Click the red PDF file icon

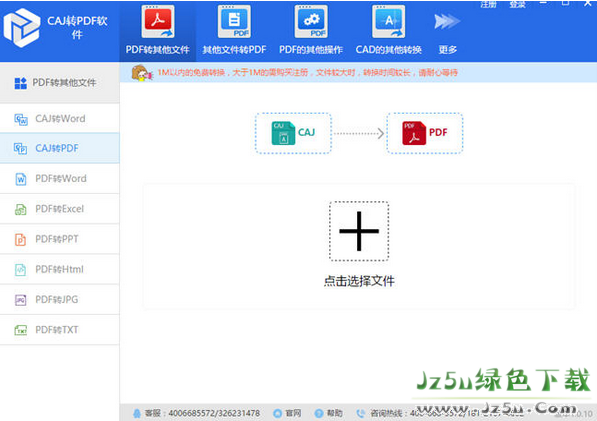[414, 133]
